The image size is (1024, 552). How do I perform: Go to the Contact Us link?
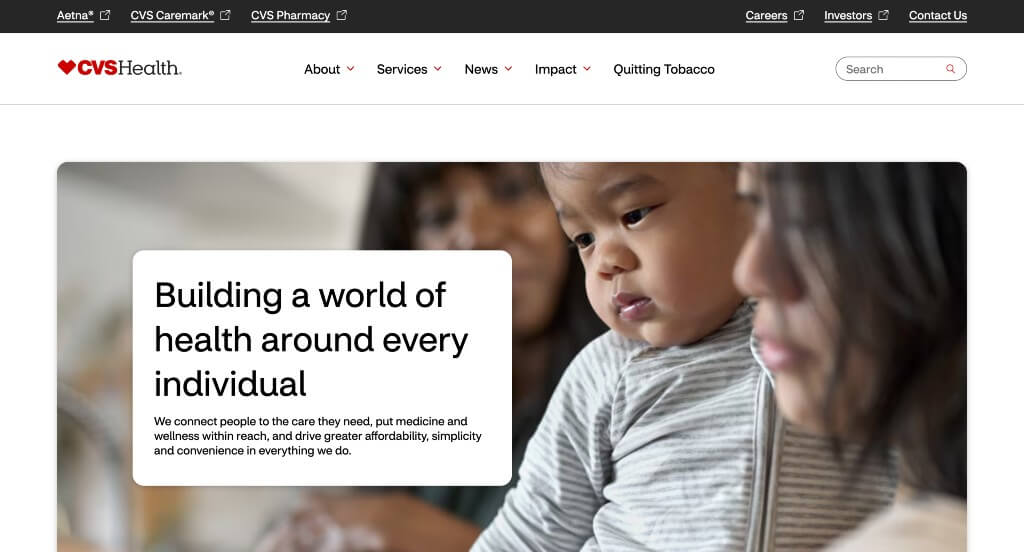click(x=938, y=16)
